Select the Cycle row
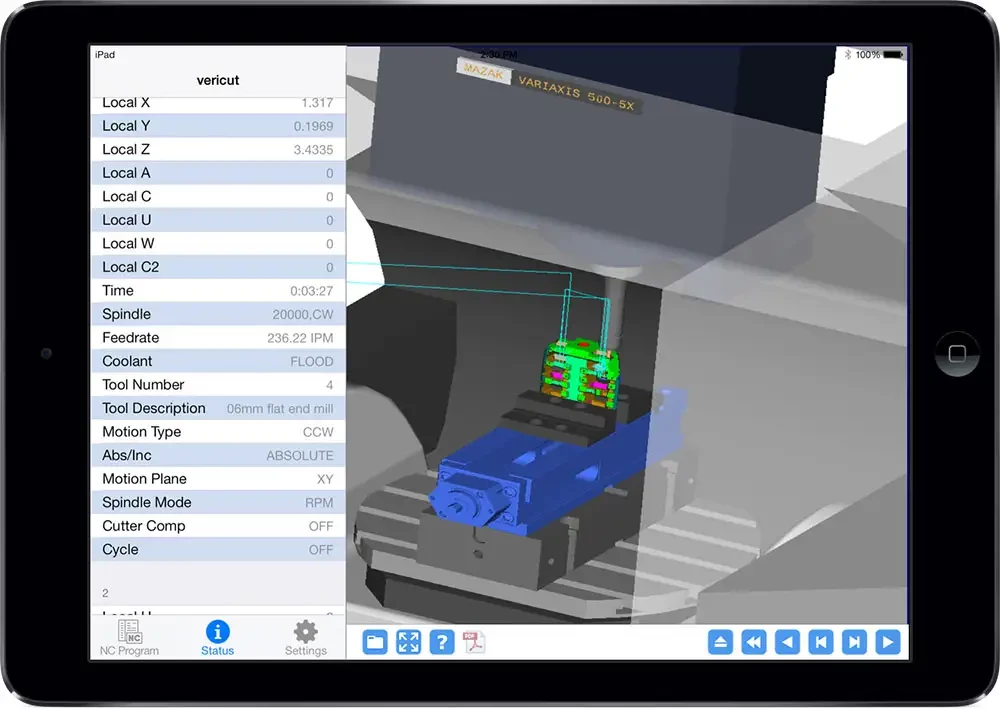The height and width of the screenshot is (710, 1000). pyautogui.click(x=218, y=550)
